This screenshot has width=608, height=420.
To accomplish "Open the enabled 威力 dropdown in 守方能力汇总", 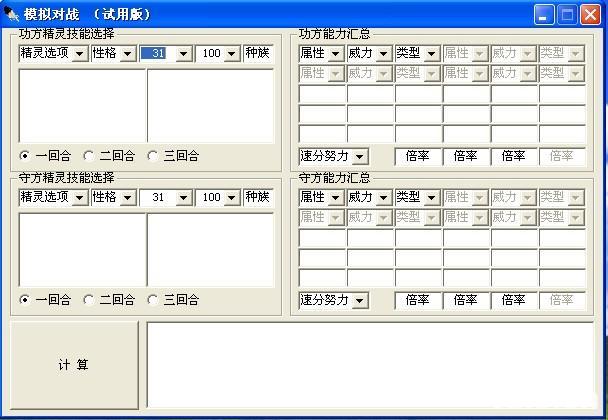I will pos(383,198).
